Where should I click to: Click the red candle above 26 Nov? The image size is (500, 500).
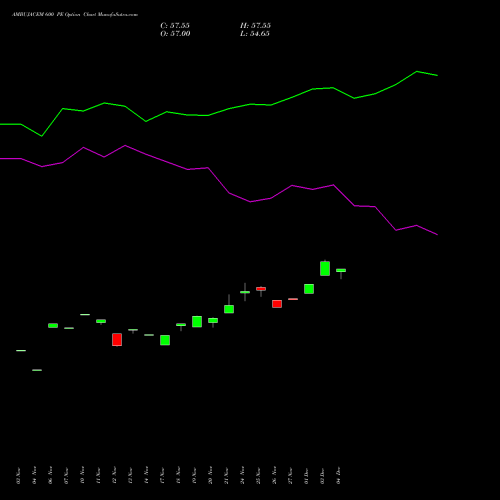tap(277, 304)
